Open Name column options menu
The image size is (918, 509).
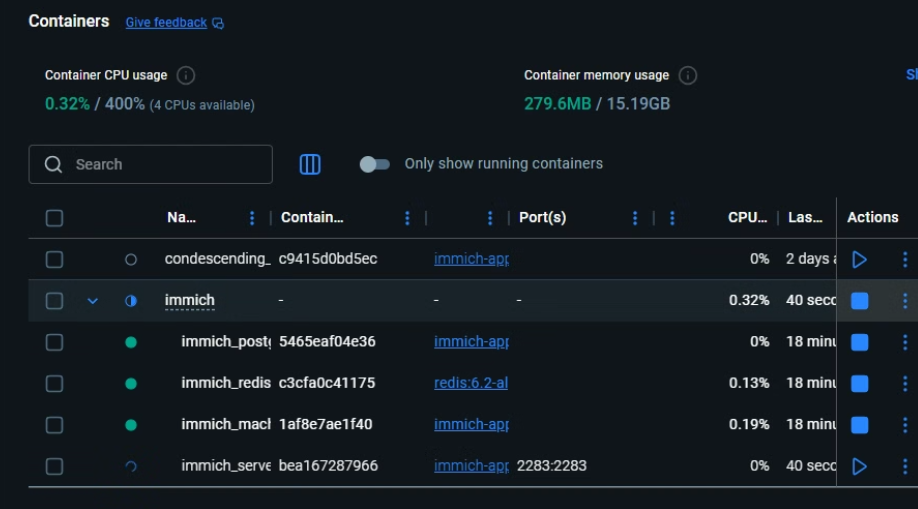click(x=252, y=218)
